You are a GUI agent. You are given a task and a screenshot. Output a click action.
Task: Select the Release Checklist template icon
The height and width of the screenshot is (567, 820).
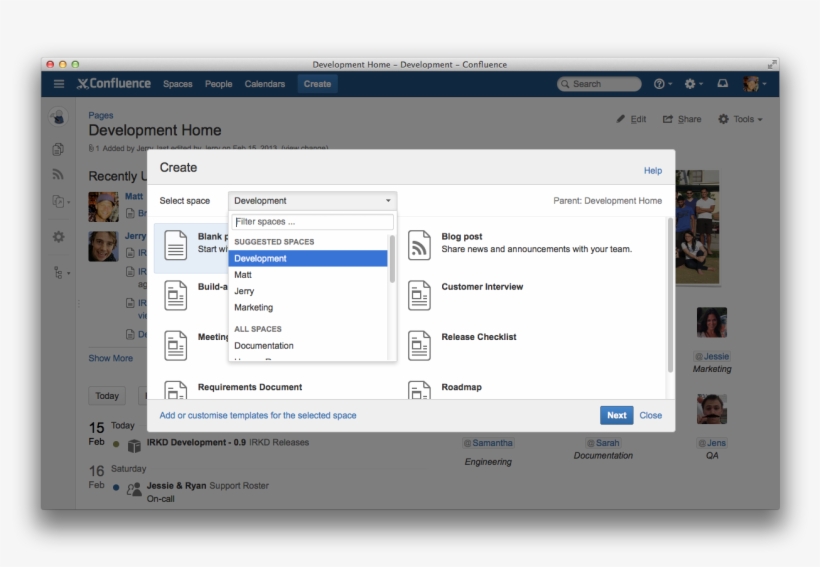(419, 345)
